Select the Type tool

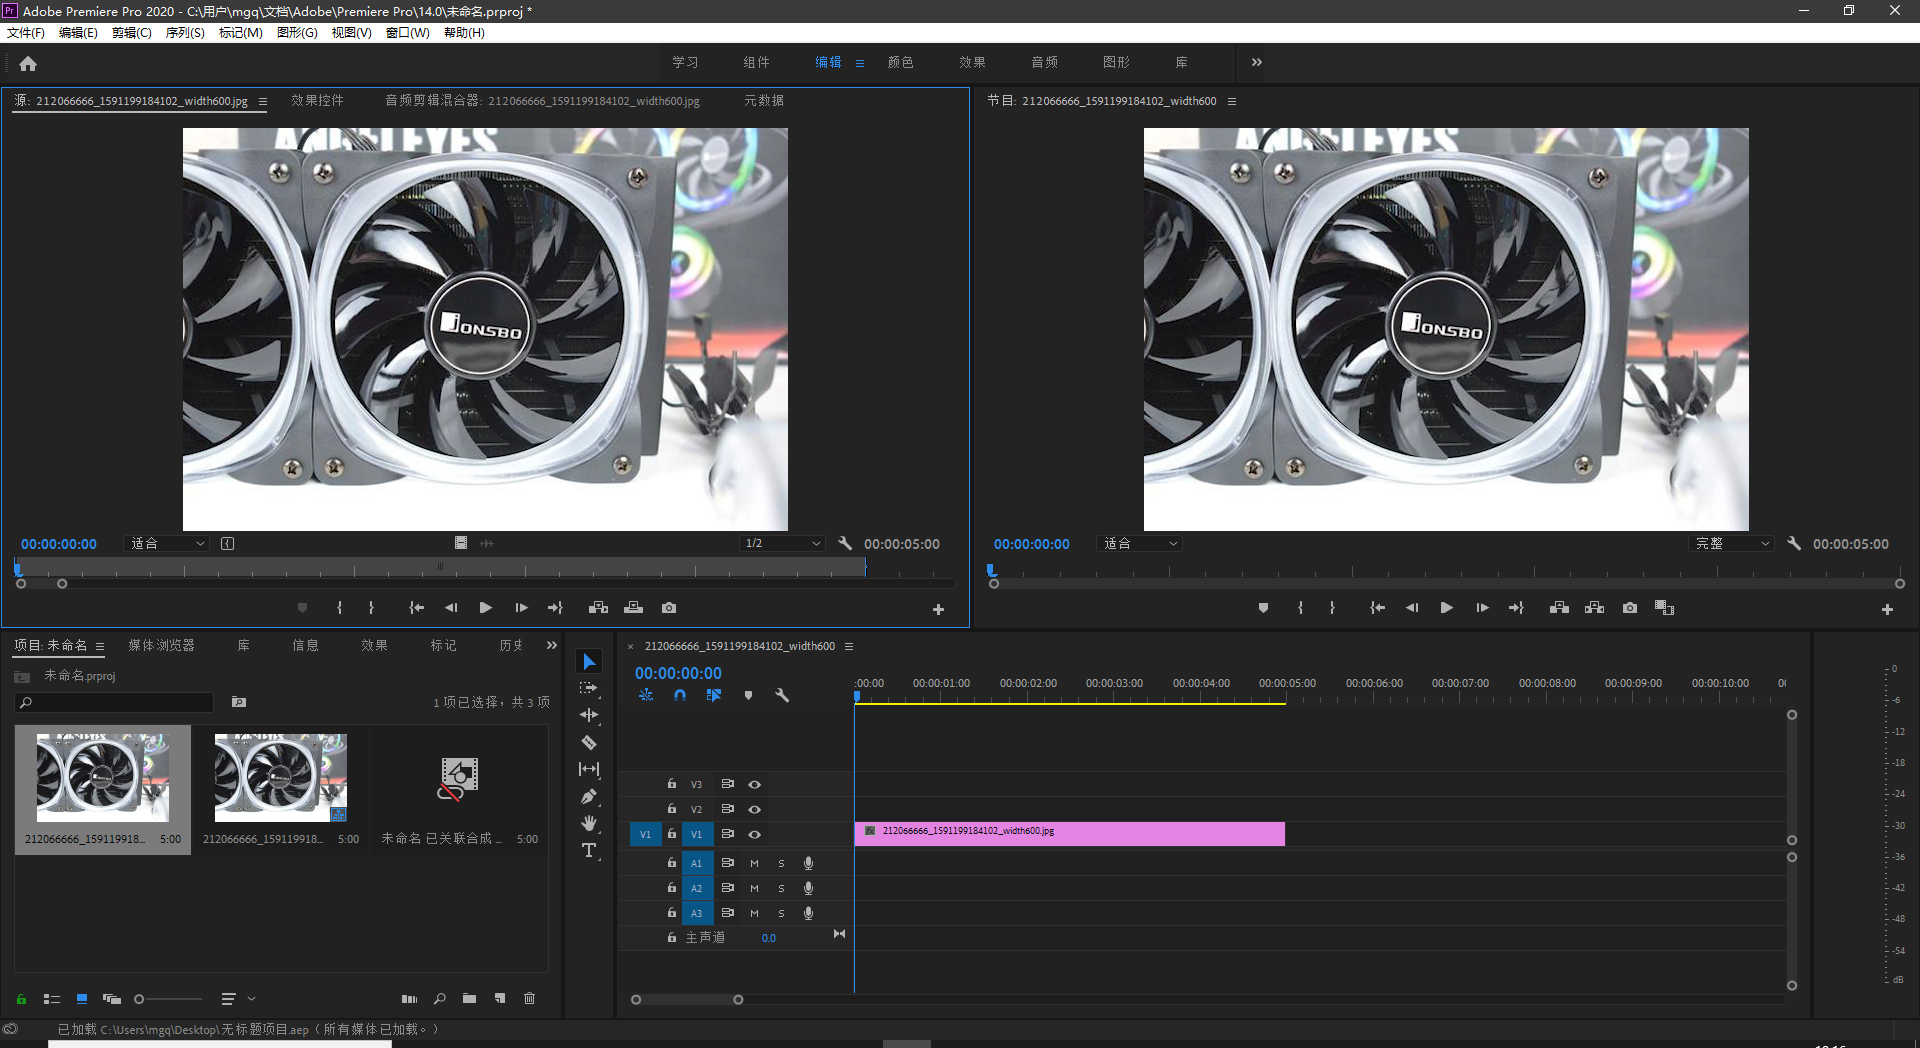[x=589, y=850]
